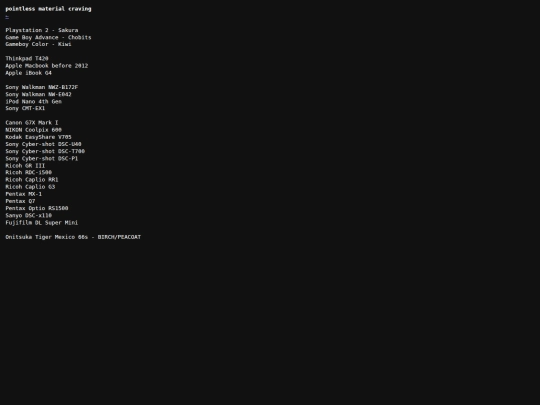This screenshot has width=540, height=405.
Task: Click the 'Sony Walkman NWZ-B172F' entry
Action: pyautogui.click(x=42, y=87)
